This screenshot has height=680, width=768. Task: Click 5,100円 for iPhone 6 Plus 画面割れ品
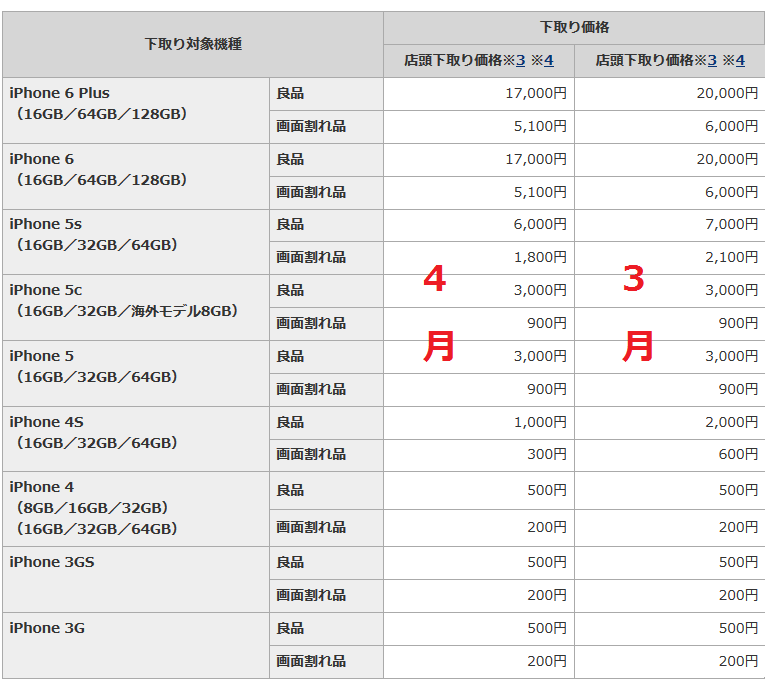coord(540,127)
